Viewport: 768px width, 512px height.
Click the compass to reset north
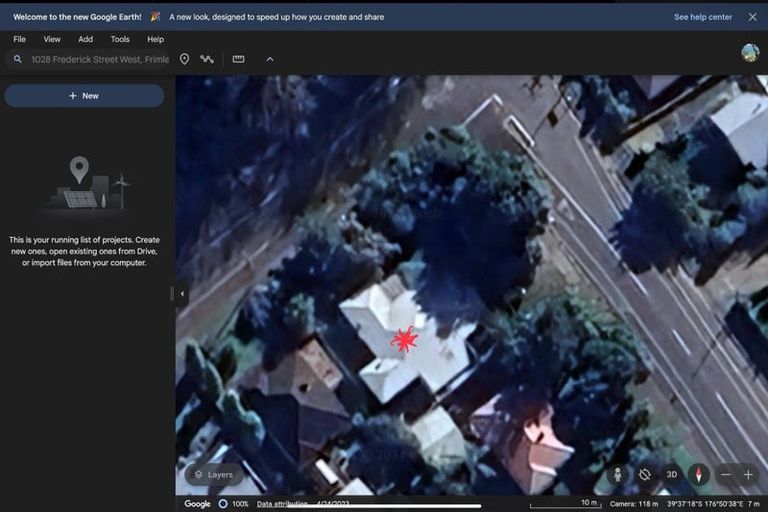[698, 474]
